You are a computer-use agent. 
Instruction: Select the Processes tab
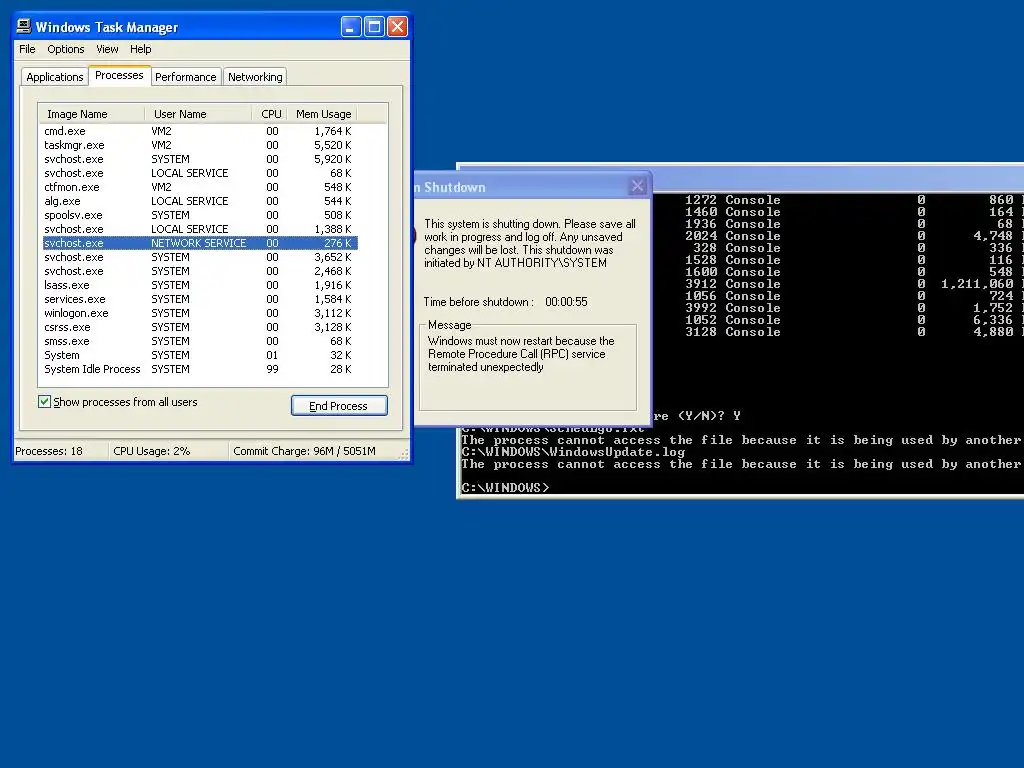point(119,75)
